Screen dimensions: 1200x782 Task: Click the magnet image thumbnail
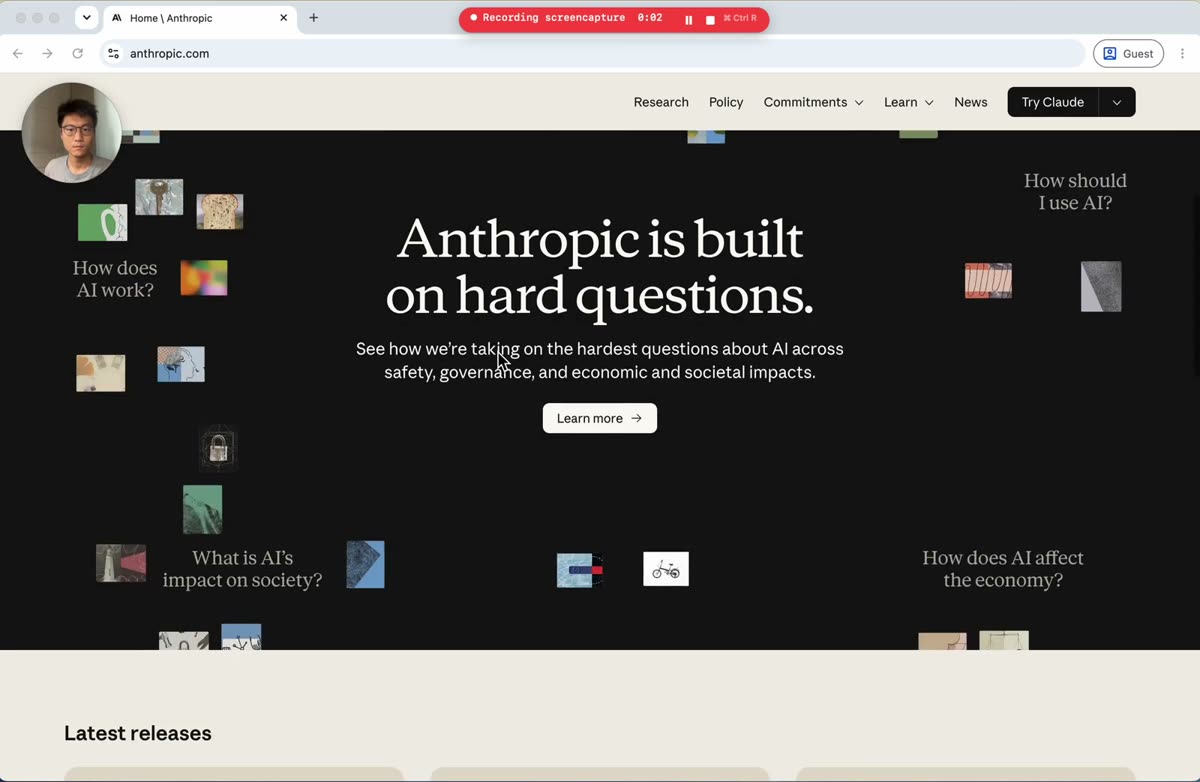[580, 570]
